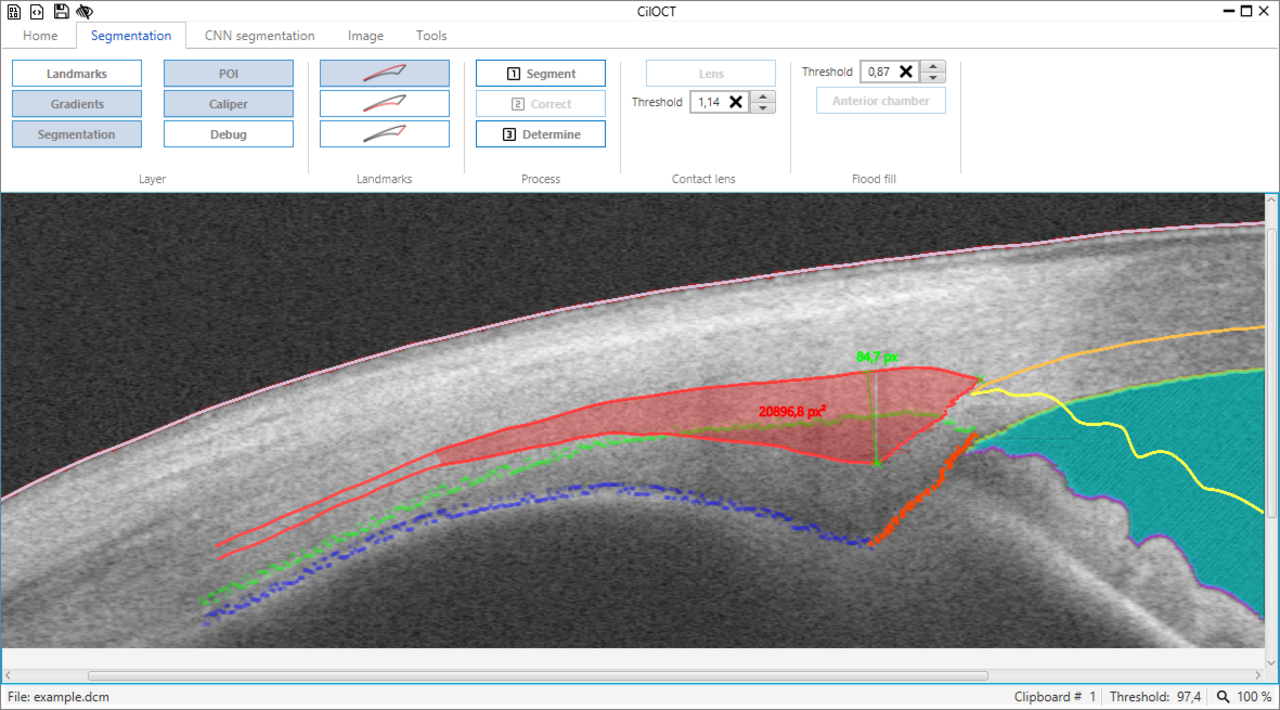The height and width of the screenshot is (710, 1280).
Task: Open the Tools tab
Action: (x=431, y=36)
